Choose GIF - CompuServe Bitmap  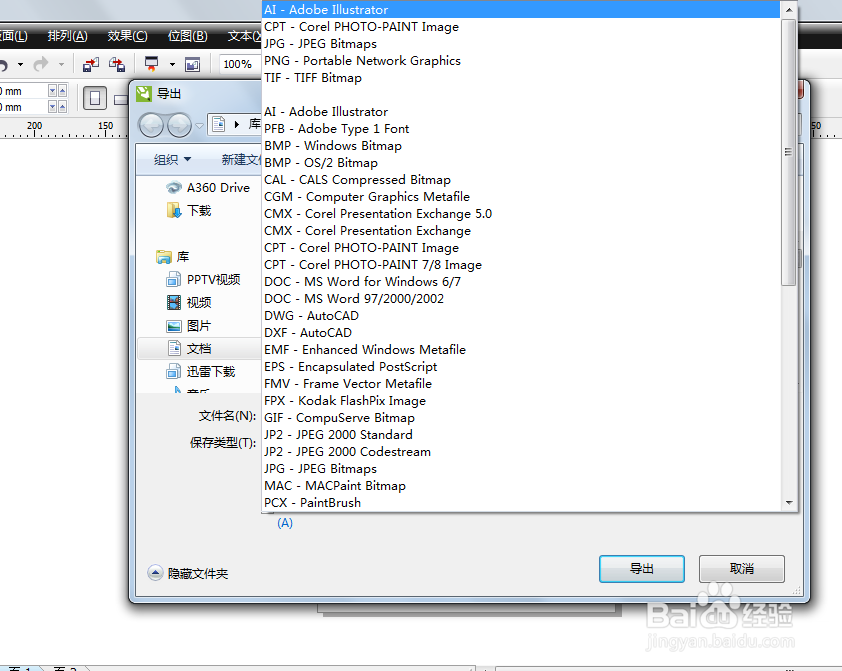520,418
